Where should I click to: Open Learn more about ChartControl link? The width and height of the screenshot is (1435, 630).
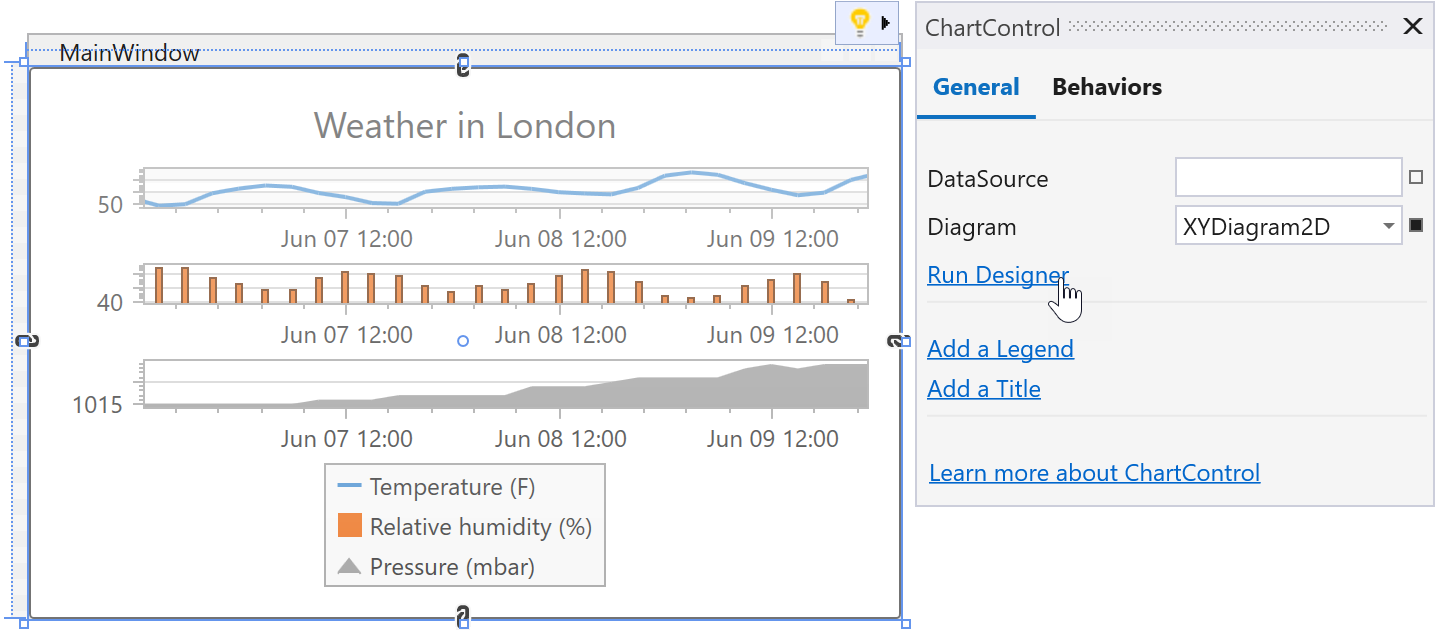[x=1094, y=473]
